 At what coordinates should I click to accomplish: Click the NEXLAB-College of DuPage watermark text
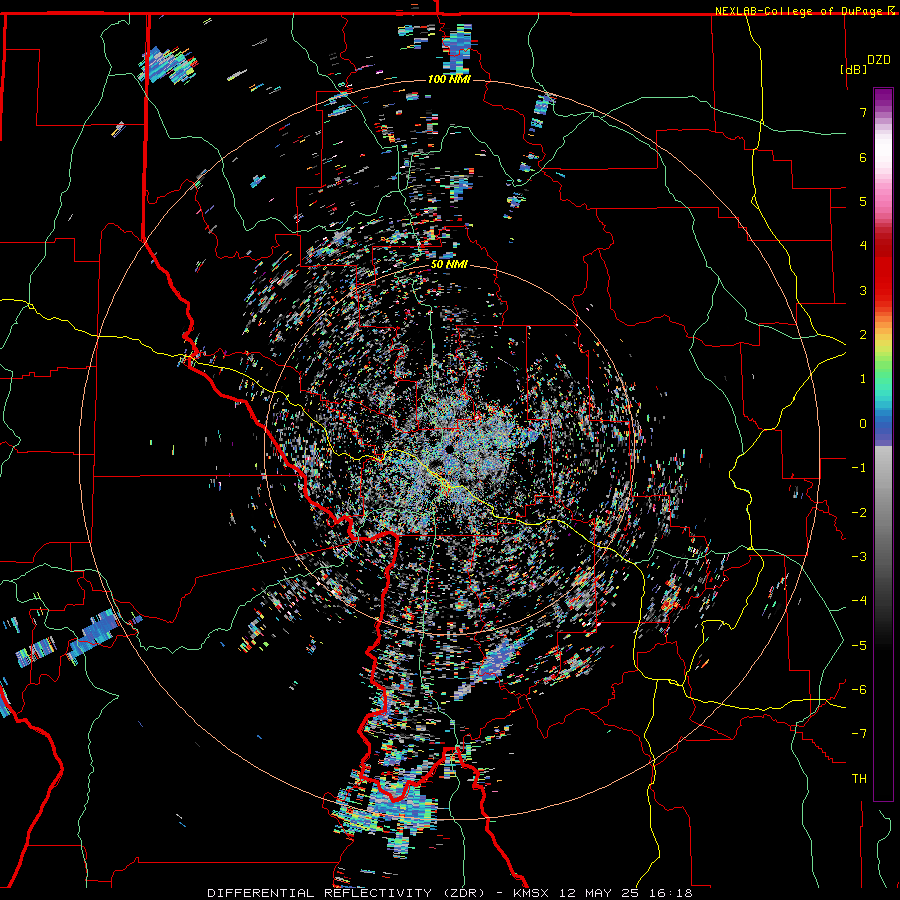[x=804, y=11]
